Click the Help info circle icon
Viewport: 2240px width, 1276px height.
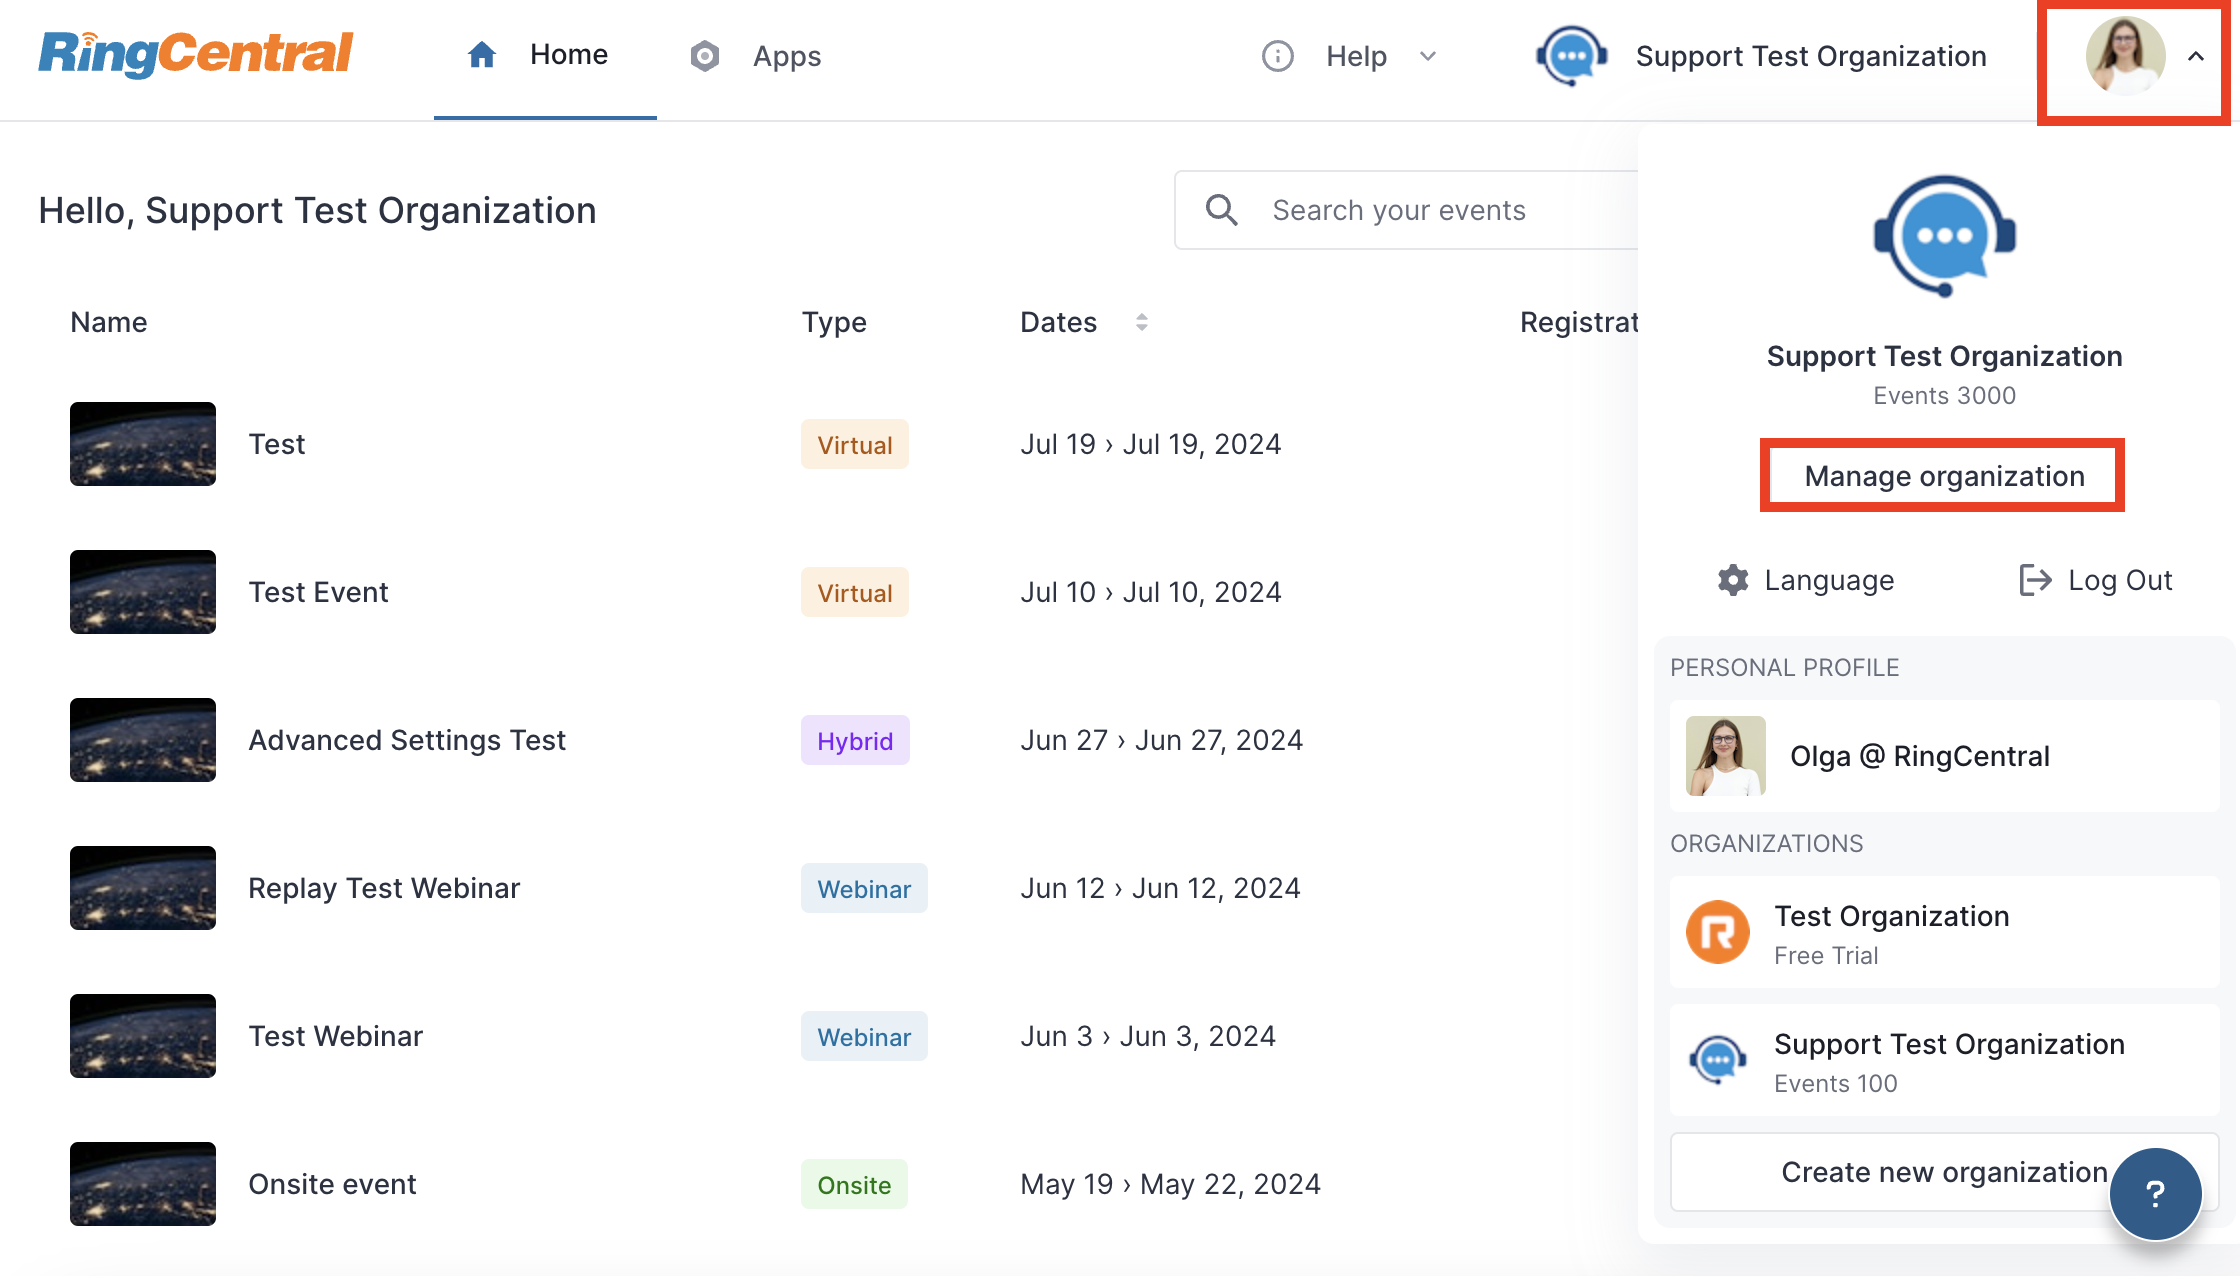coord(1277,56)
